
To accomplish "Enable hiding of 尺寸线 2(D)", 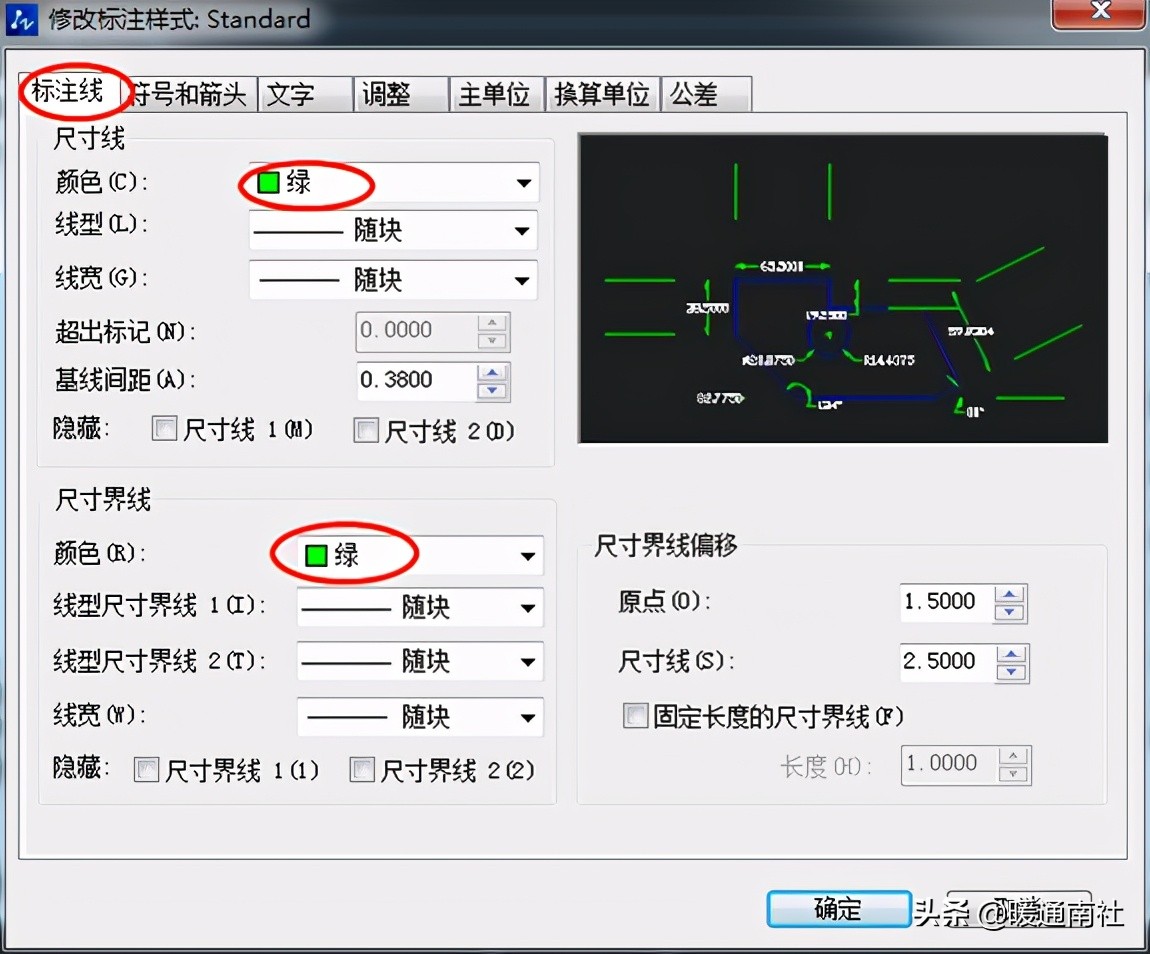I will [366, 429].
